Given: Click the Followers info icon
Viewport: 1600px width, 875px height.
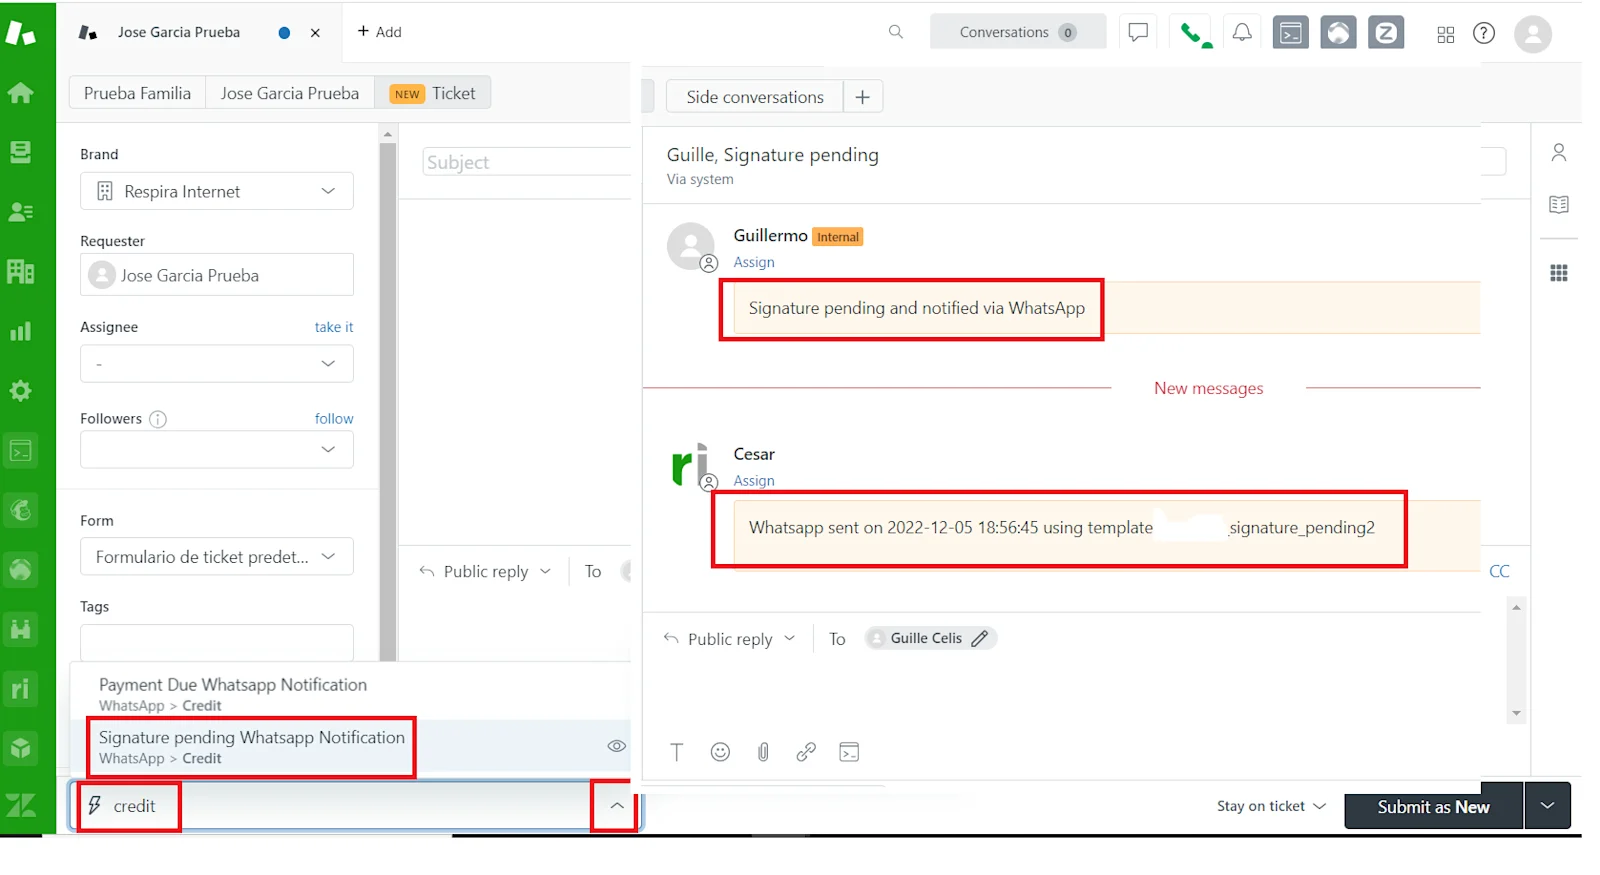Looking at the screenshot, I should [158, 419].
